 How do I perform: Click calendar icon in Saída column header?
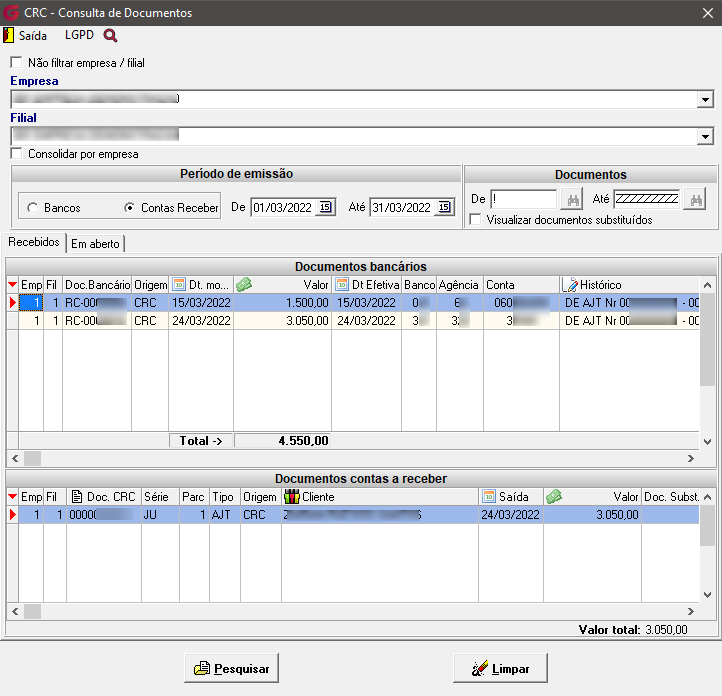coord(489,497)
